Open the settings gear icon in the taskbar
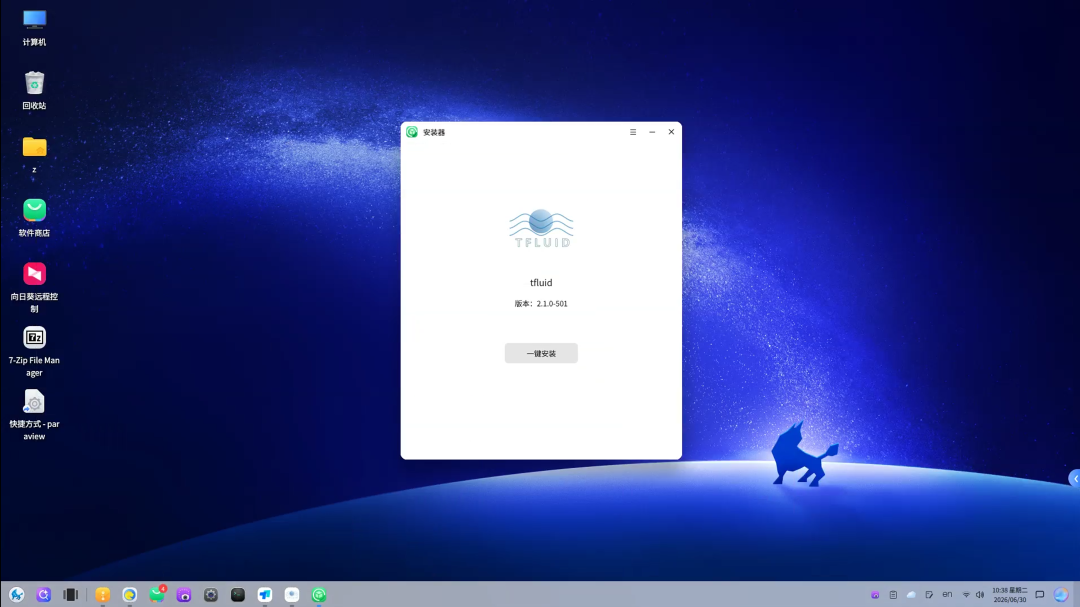1080x607 pixels. point(211,595)
